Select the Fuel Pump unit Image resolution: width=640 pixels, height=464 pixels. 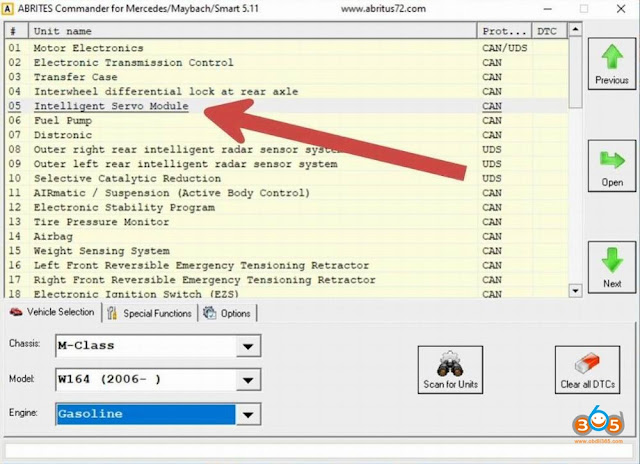[x=286, y=120]
